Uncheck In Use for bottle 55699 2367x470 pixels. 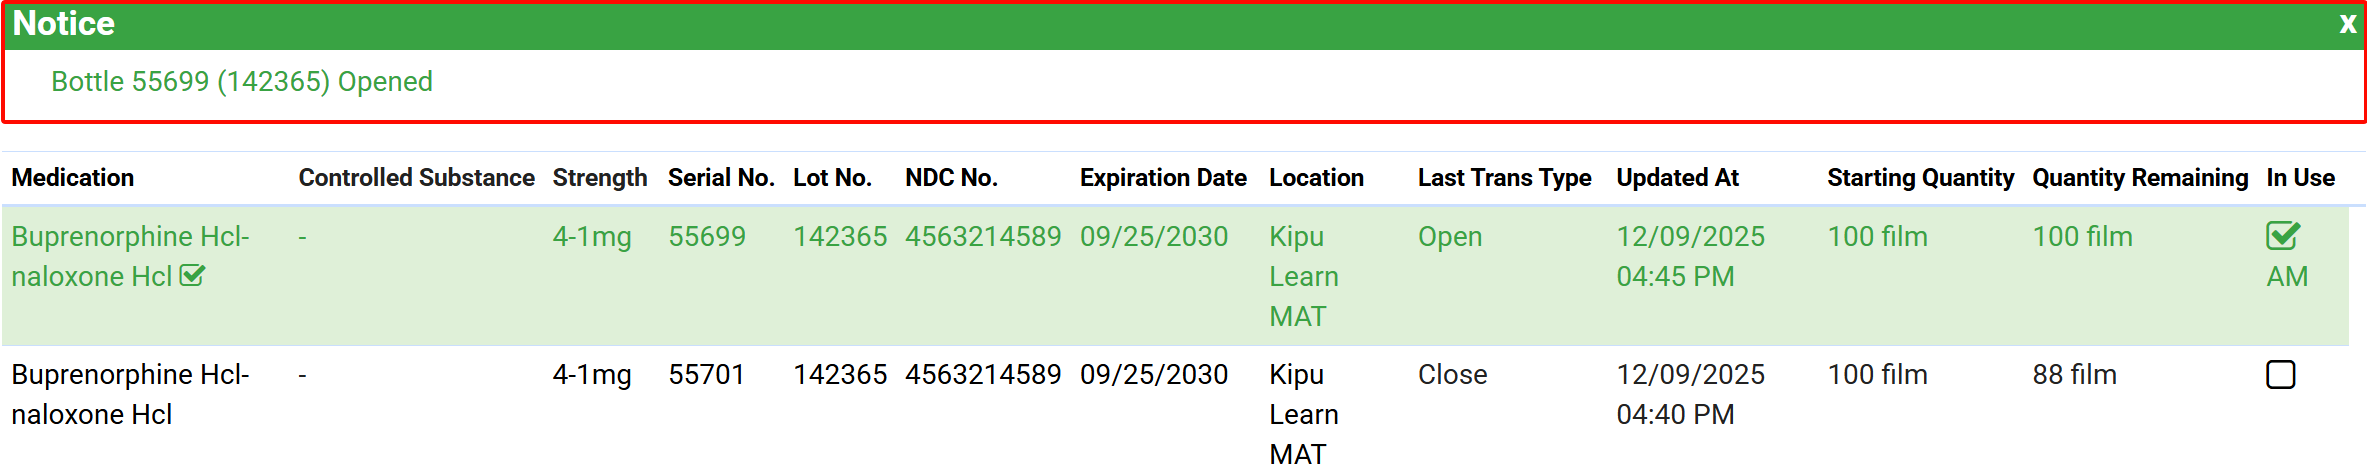(x=2282, y=236)
